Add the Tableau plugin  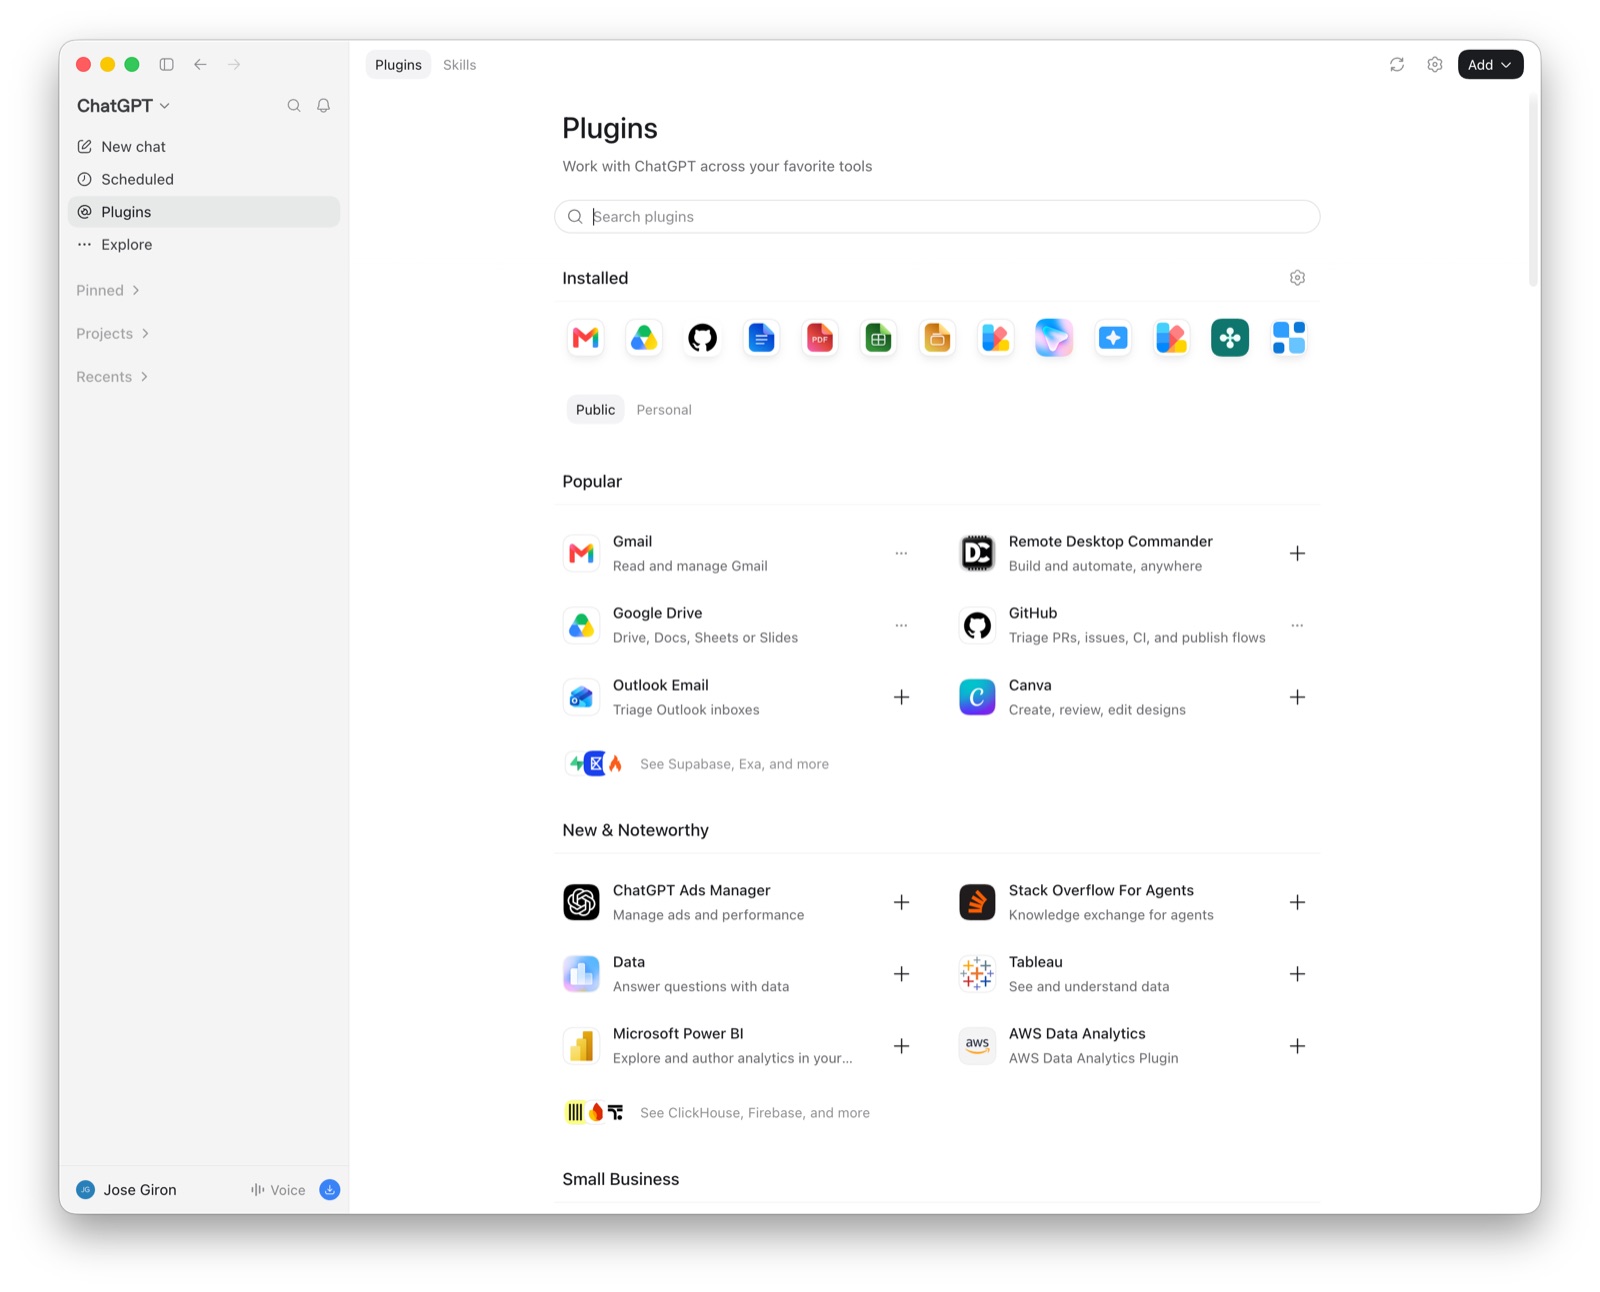point(1297,974)
